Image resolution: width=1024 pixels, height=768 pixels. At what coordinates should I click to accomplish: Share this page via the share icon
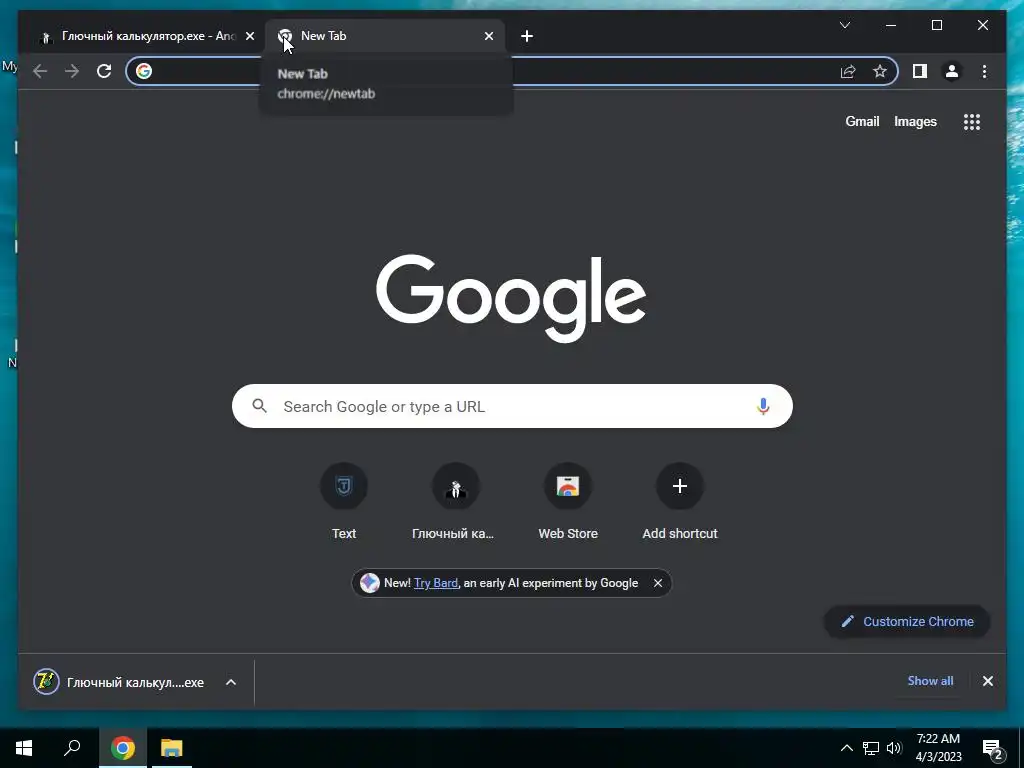tap(848, 71)
